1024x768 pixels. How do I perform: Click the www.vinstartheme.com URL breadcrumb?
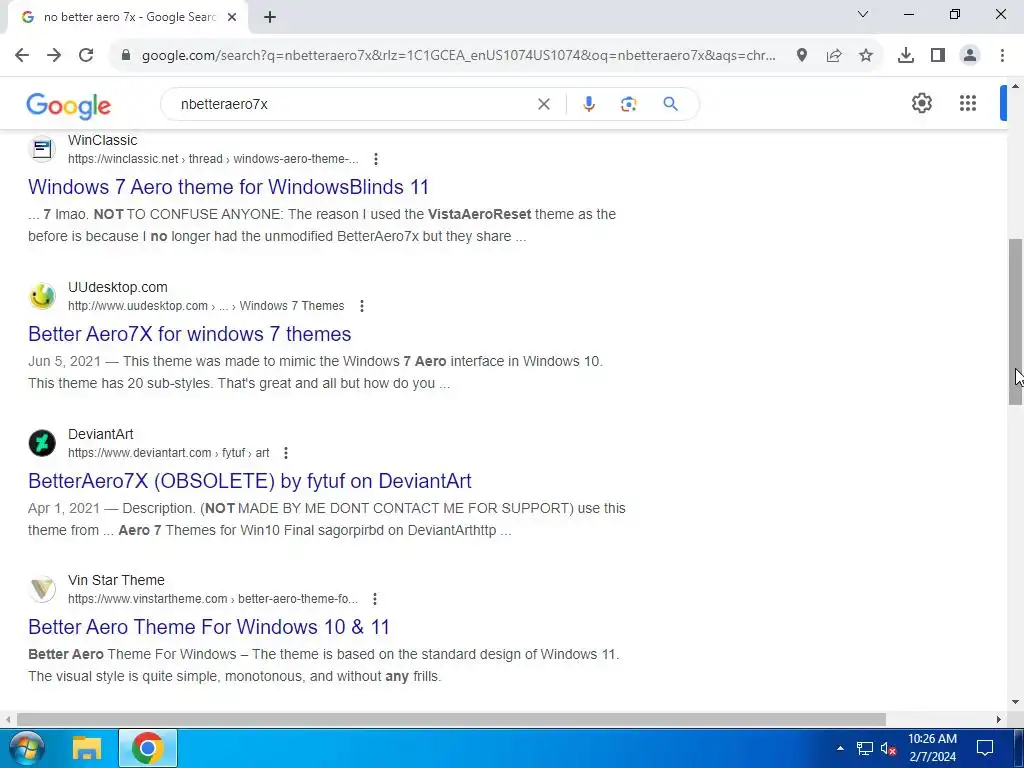213,599
